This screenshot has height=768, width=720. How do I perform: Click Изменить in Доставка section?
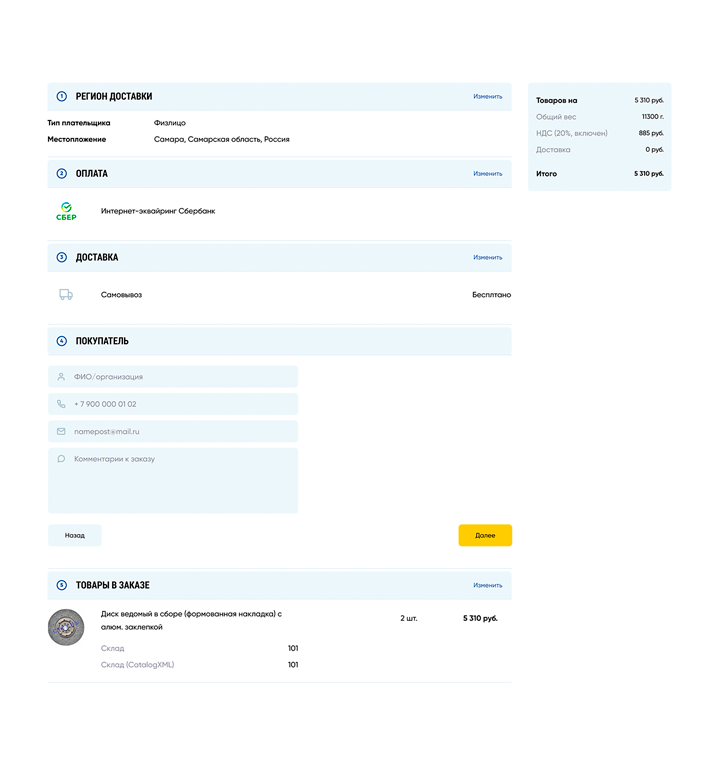487,258
